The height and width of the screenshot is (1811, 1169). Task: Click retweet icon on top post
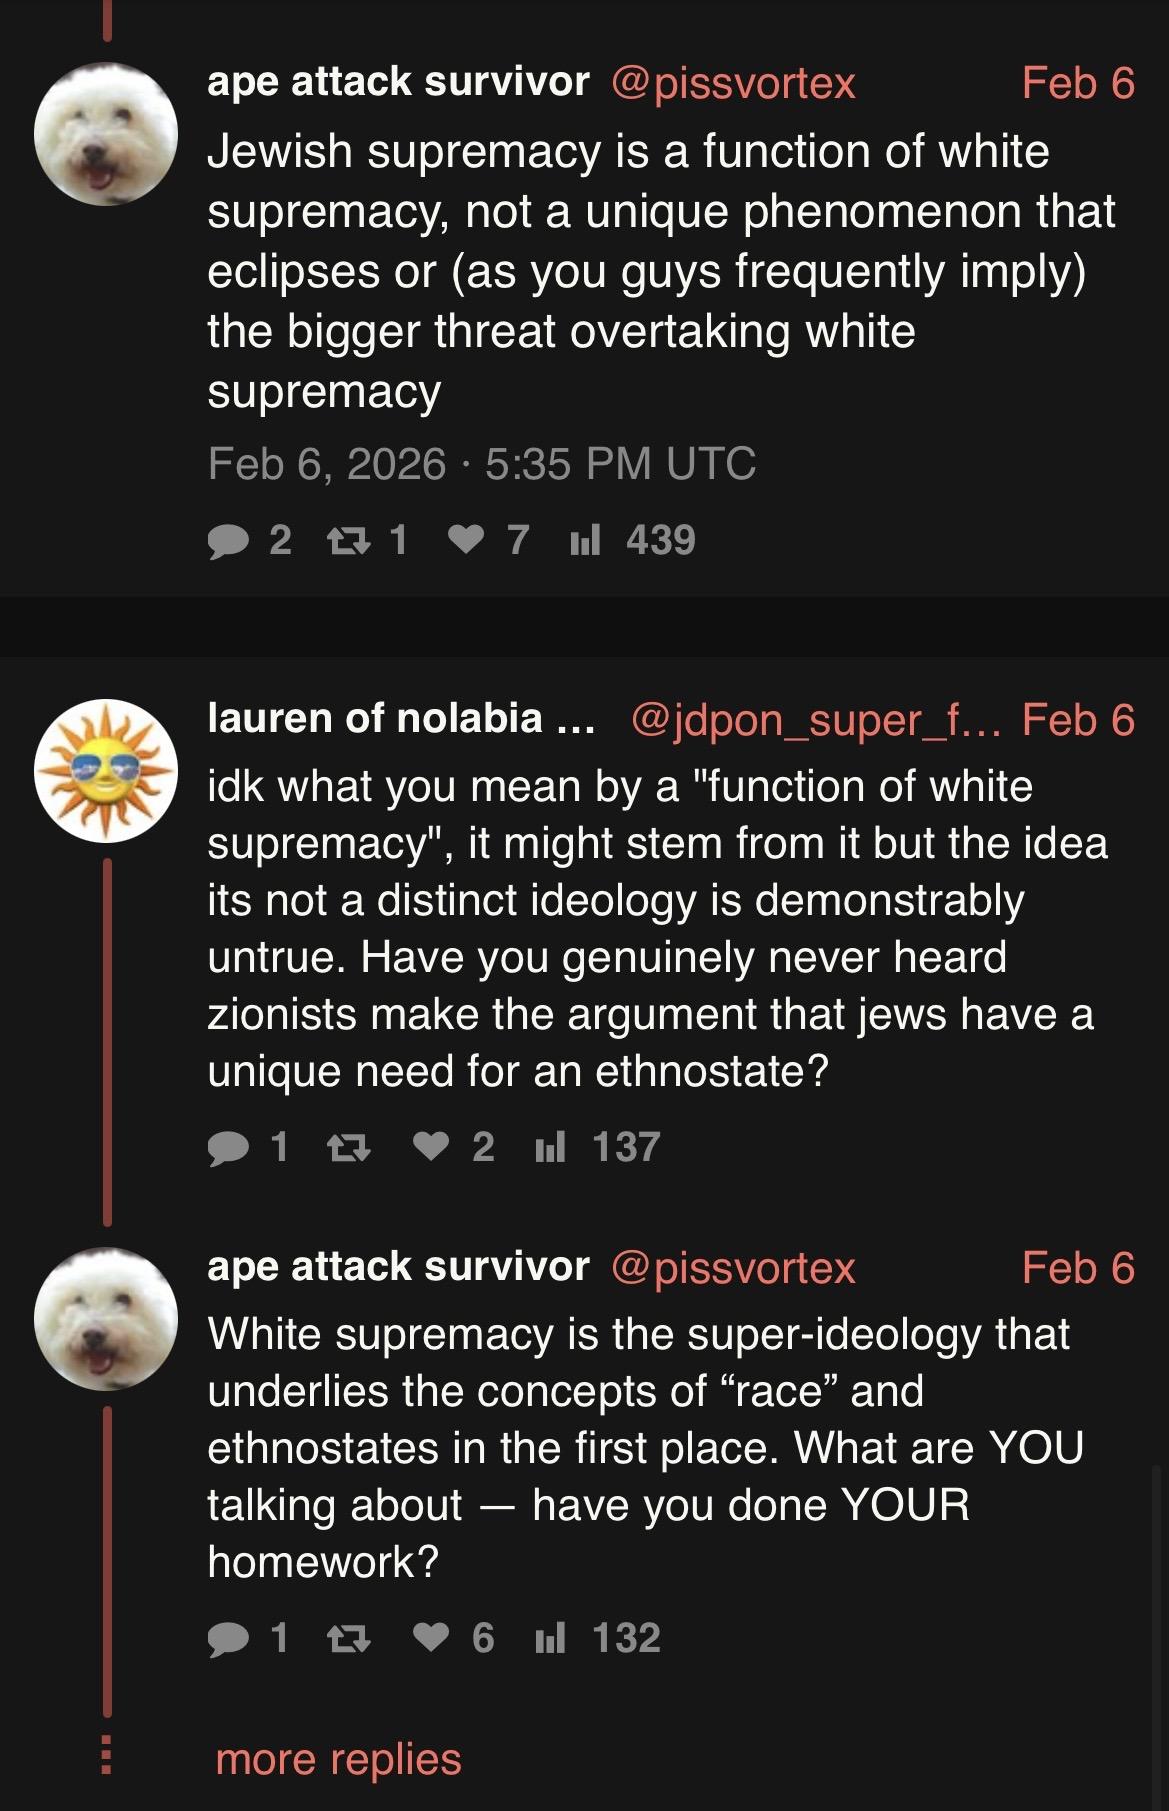[x=349, y=541]
